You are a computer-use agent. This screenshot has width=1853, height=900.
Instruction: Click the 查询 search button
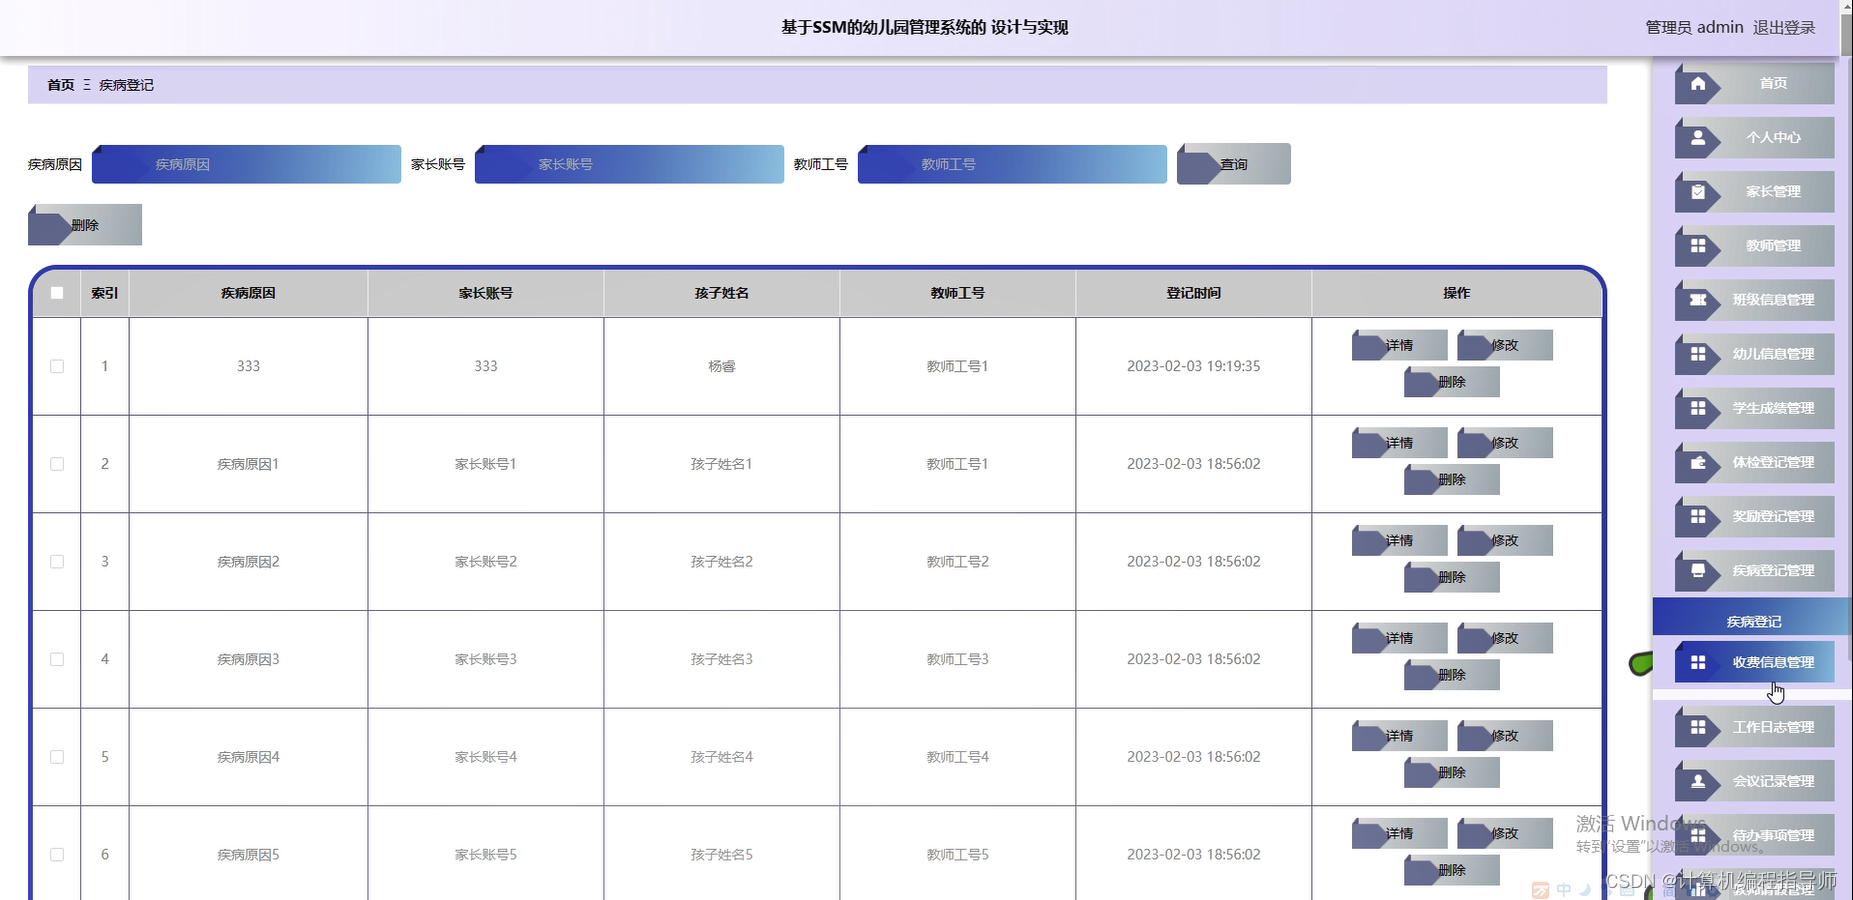(1233, 164)
